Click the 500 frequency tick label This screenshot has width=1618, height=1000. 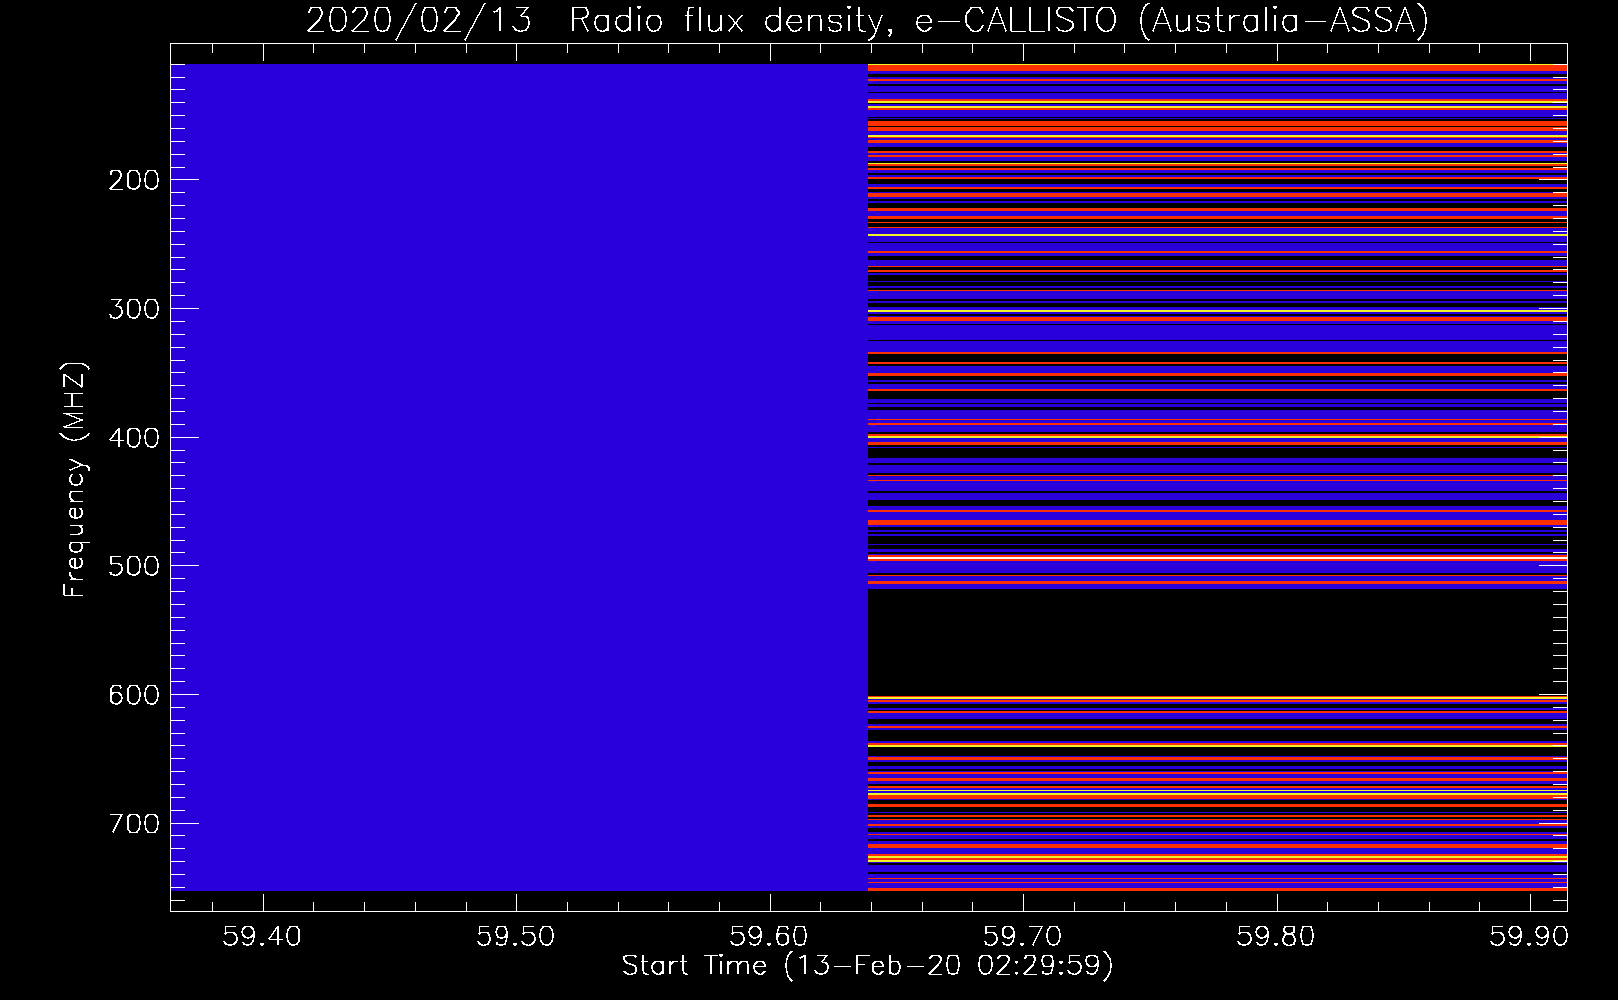point(134,566)
